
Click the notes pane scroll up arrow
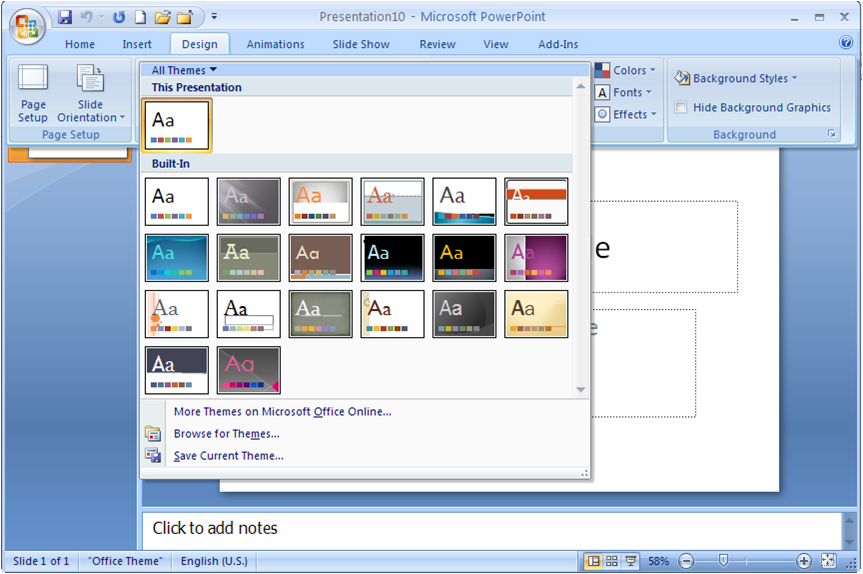pyautogui.click(x=850, y=520)
